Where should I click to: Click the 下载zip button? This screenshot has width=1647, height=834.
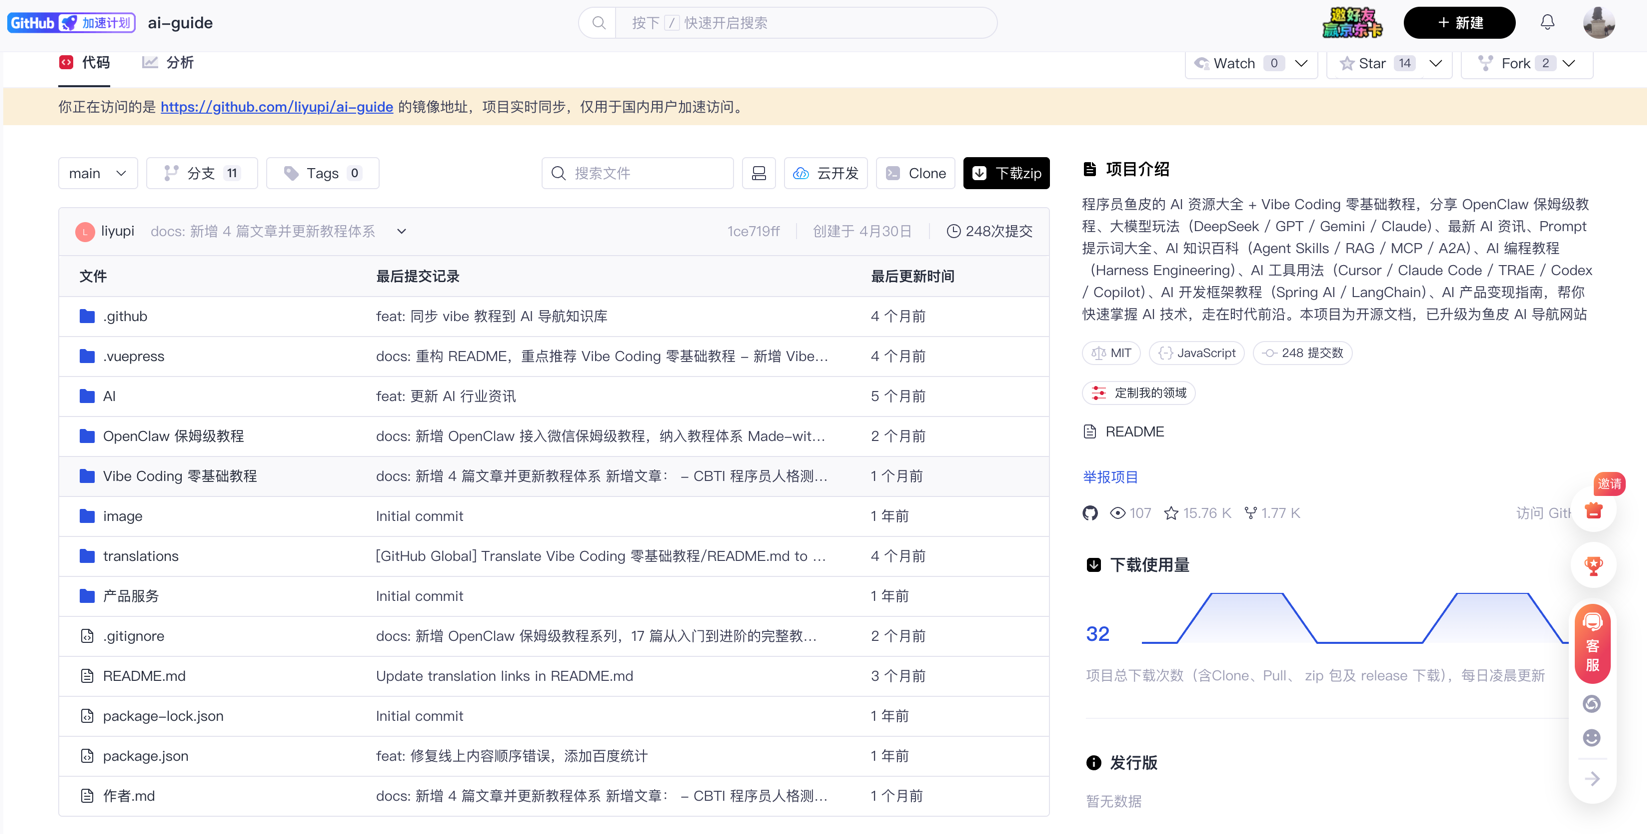point(1006,173)
